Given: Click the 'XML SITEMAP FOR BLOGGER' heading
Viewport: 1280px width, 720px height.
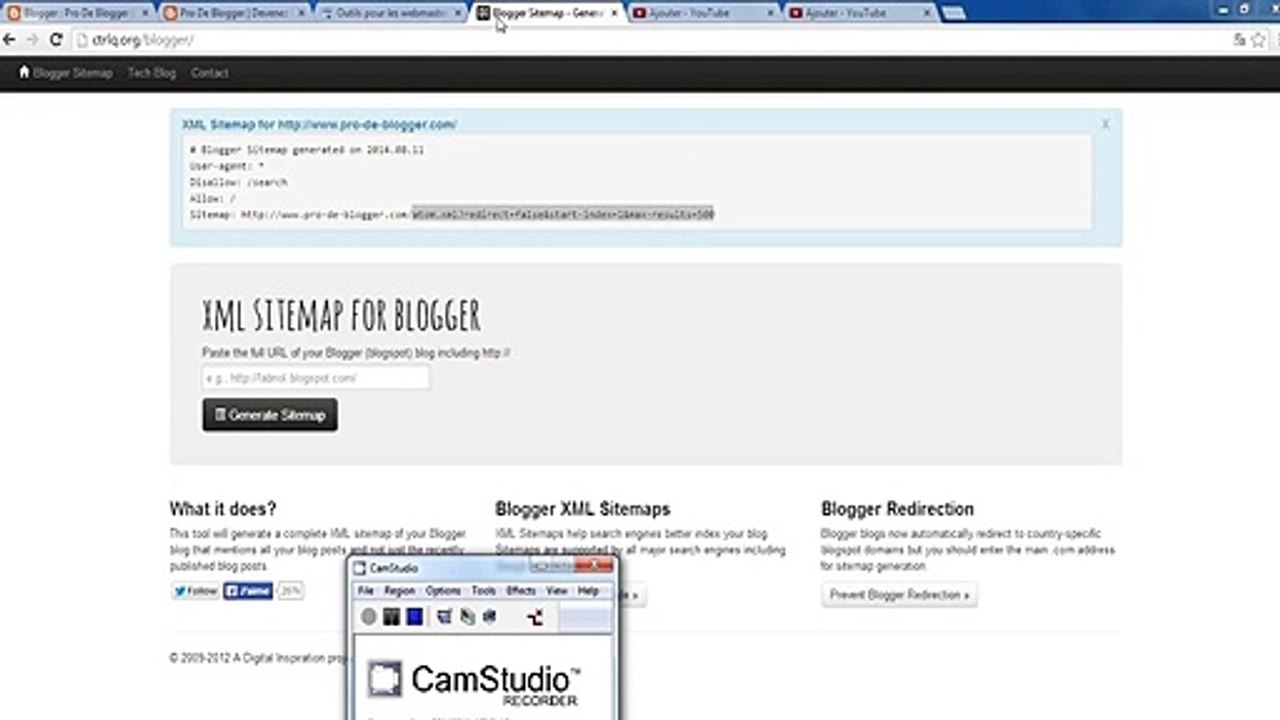Looking at the screenshot, I should click(x=341, y=316).
